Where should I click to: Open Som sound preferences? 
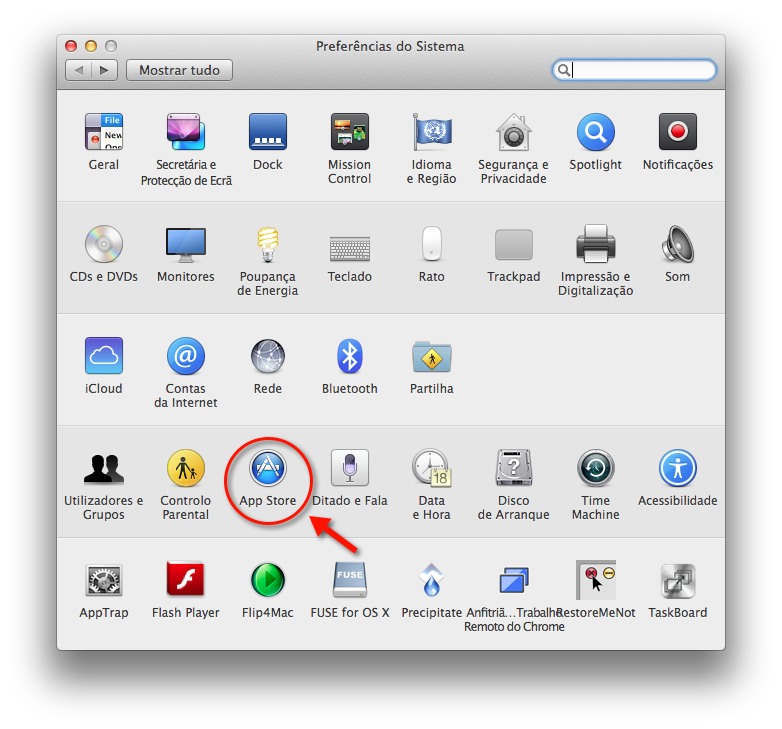[678, 244]
